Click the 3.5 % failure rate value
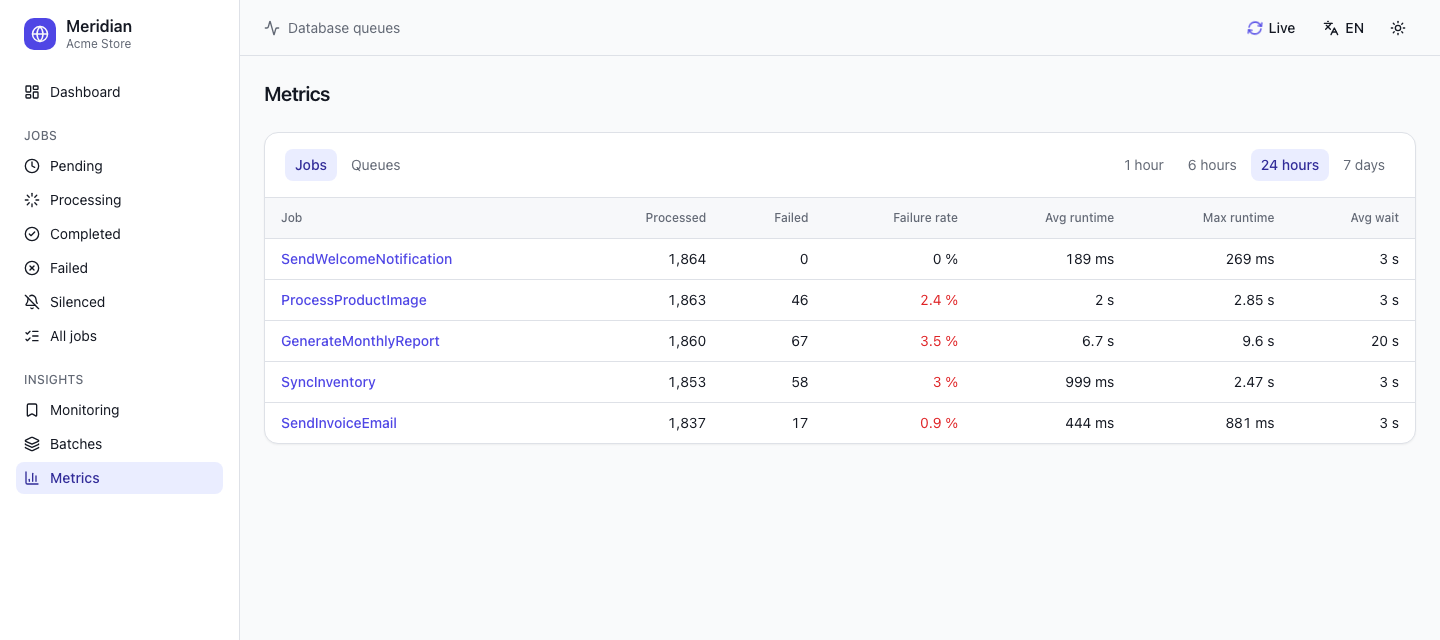 939,341
